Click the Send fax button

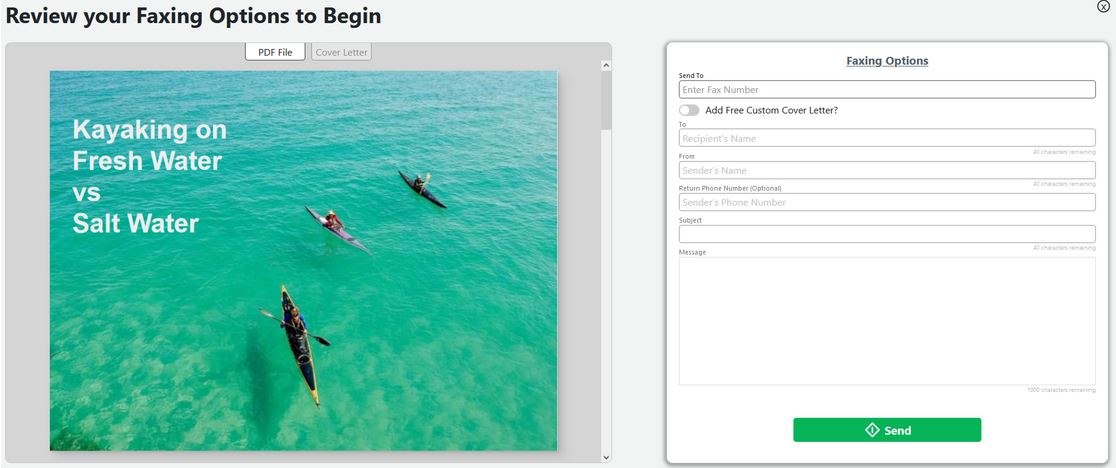click(x=887, y=430)
